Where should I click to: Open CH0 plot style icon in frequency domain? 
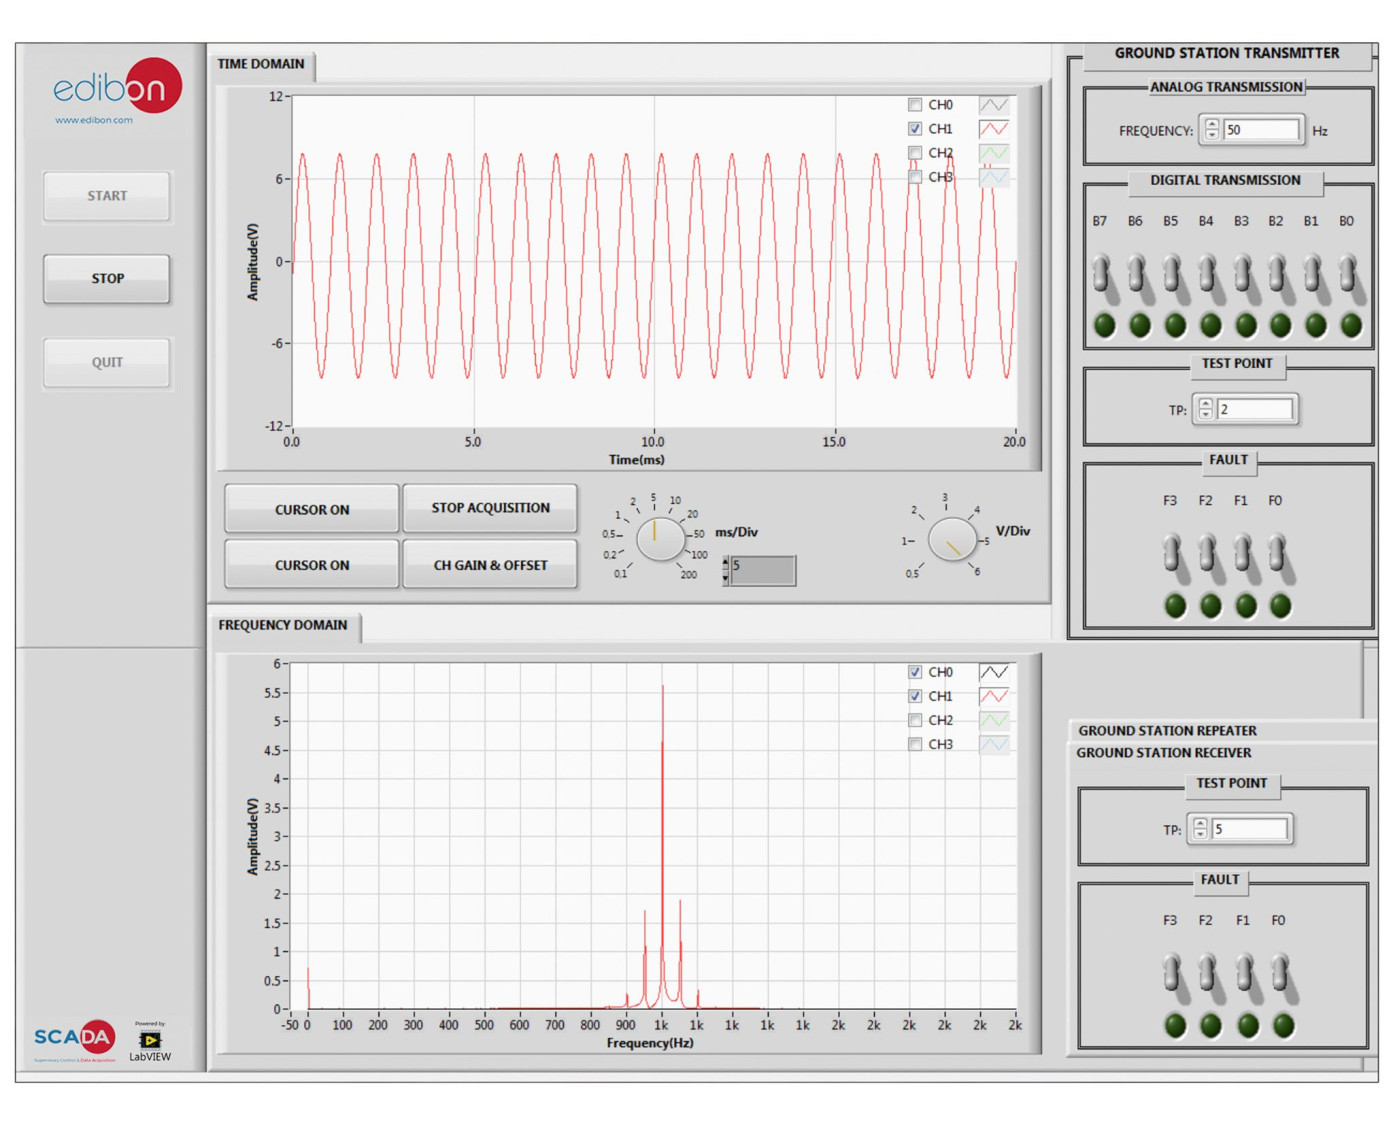point(994,672)
